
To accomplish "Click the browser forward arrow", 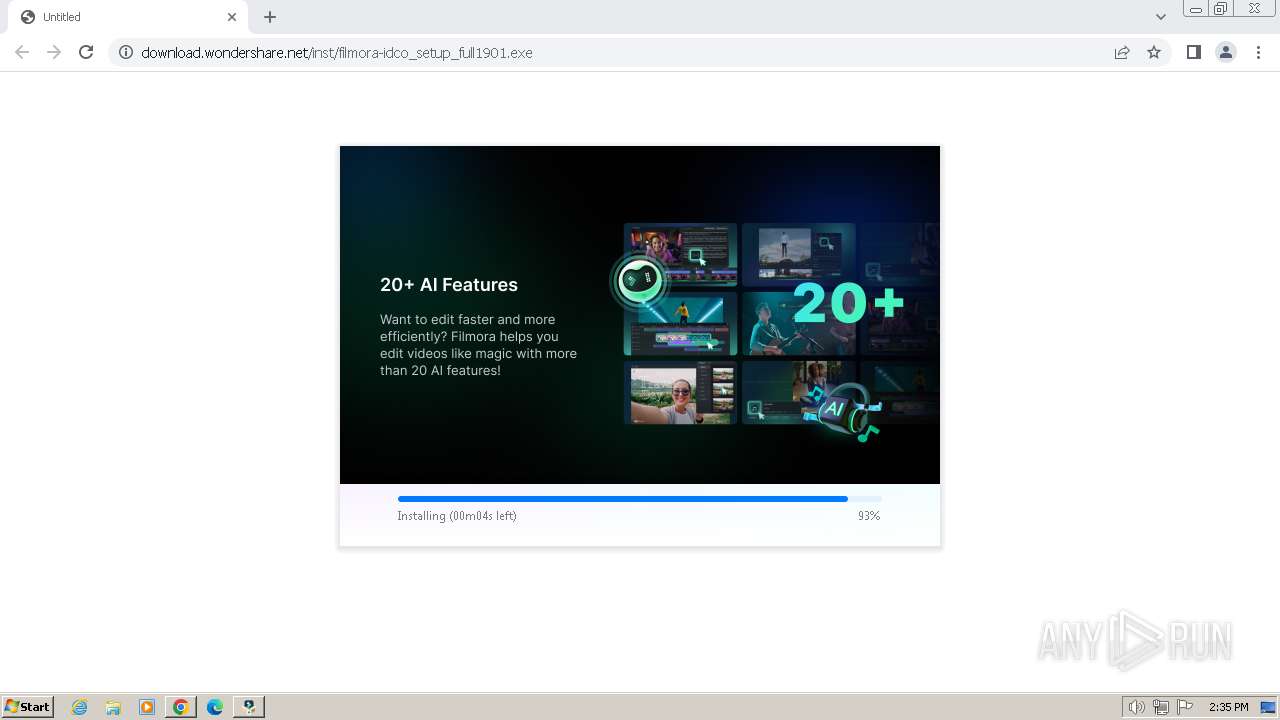I will pos(54,52).
